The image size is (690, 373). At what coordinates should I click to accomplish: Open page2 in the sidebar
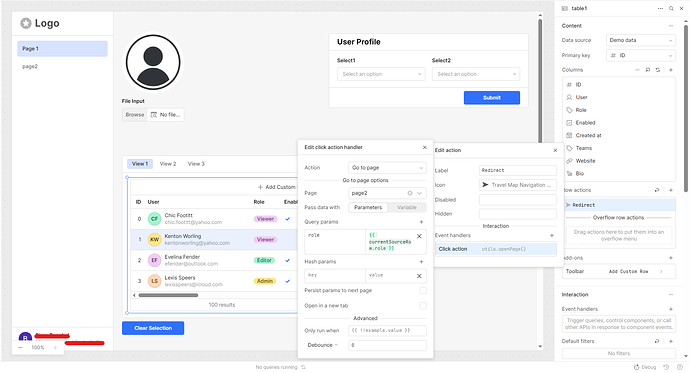pyautogui.click(x=30, y=66)
